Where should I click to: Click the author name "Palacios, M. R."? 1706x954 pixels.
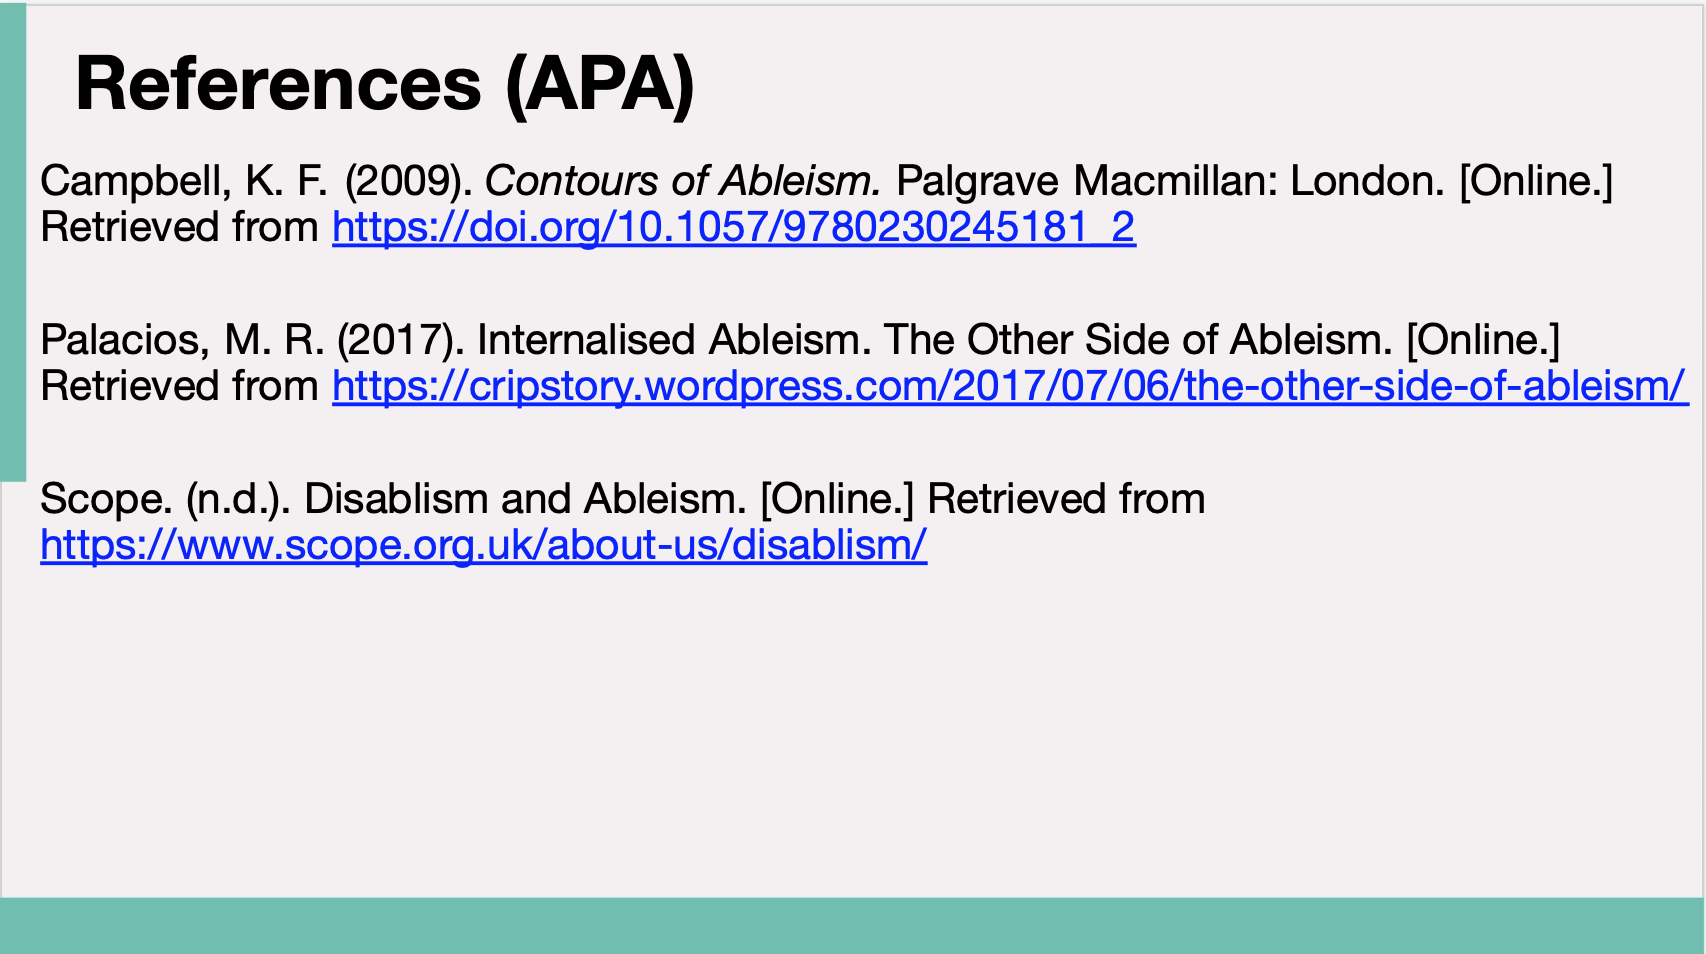(182, 340)
